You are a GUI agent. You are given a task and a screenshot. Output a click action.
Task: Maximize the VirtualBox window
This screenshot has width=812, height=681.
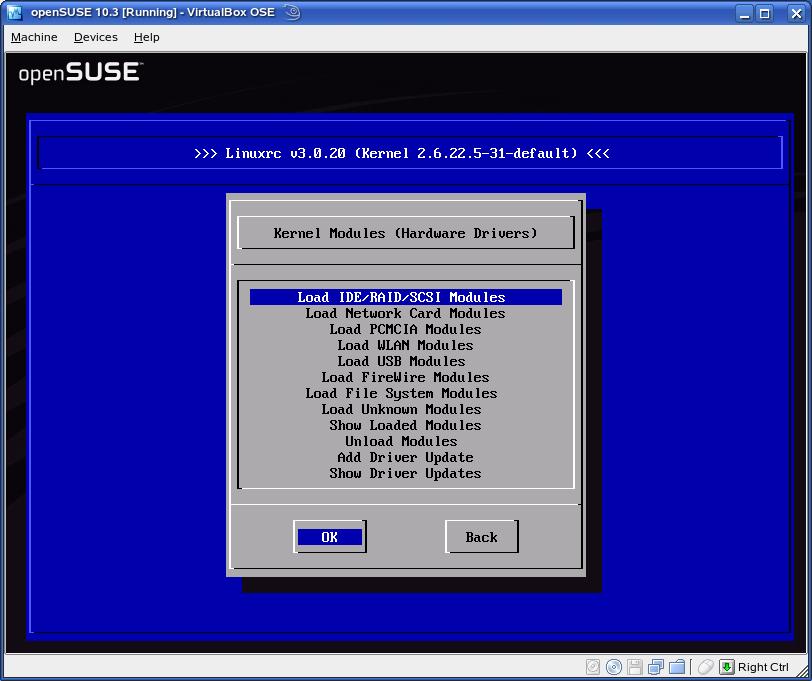tap(764, 13)
